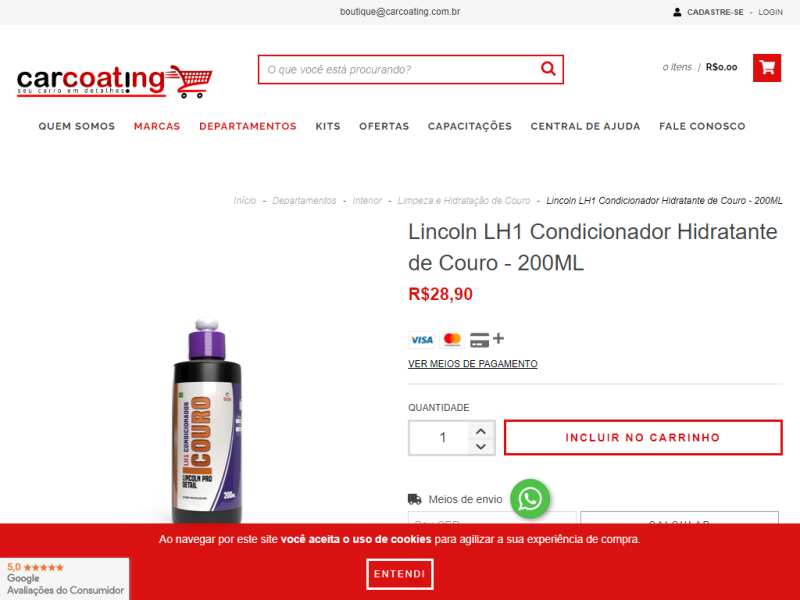Focus the product search field
The width and height of the screenshot is (800, 600).
398,69
